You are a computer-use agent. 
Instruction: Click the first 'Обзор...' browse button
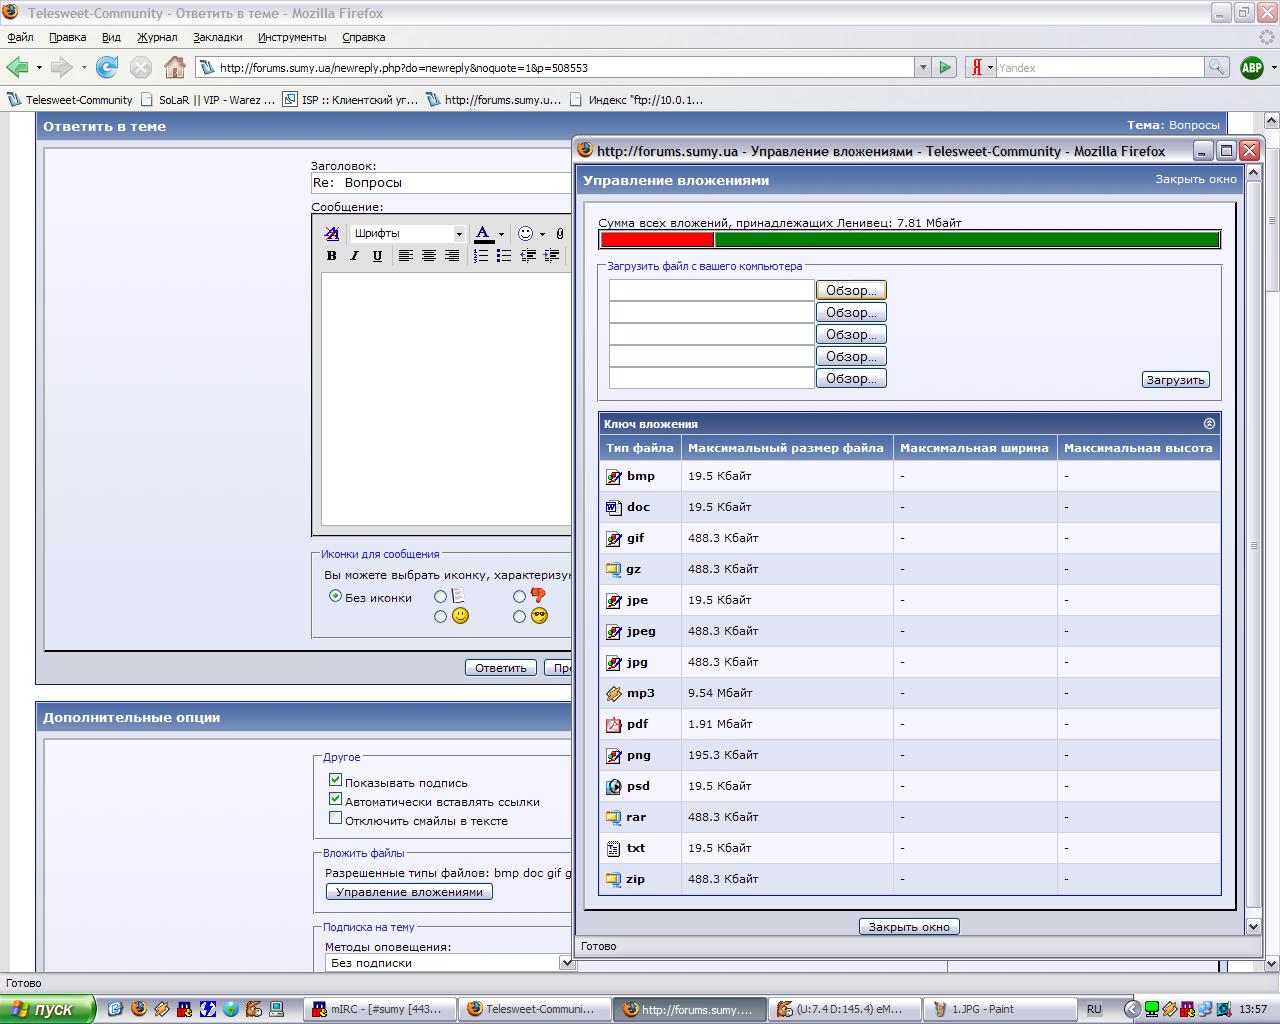851,290
